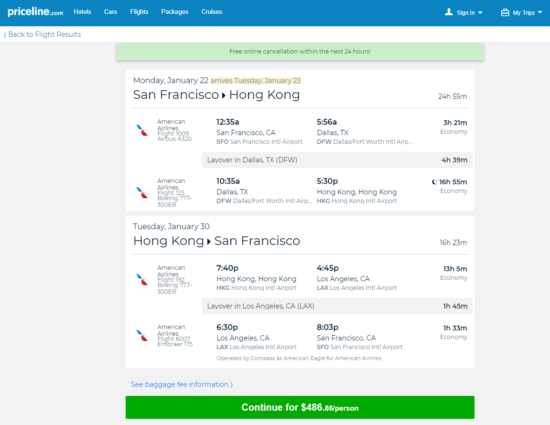
Task: Open the Packages menu item
Action: [175, 12]
